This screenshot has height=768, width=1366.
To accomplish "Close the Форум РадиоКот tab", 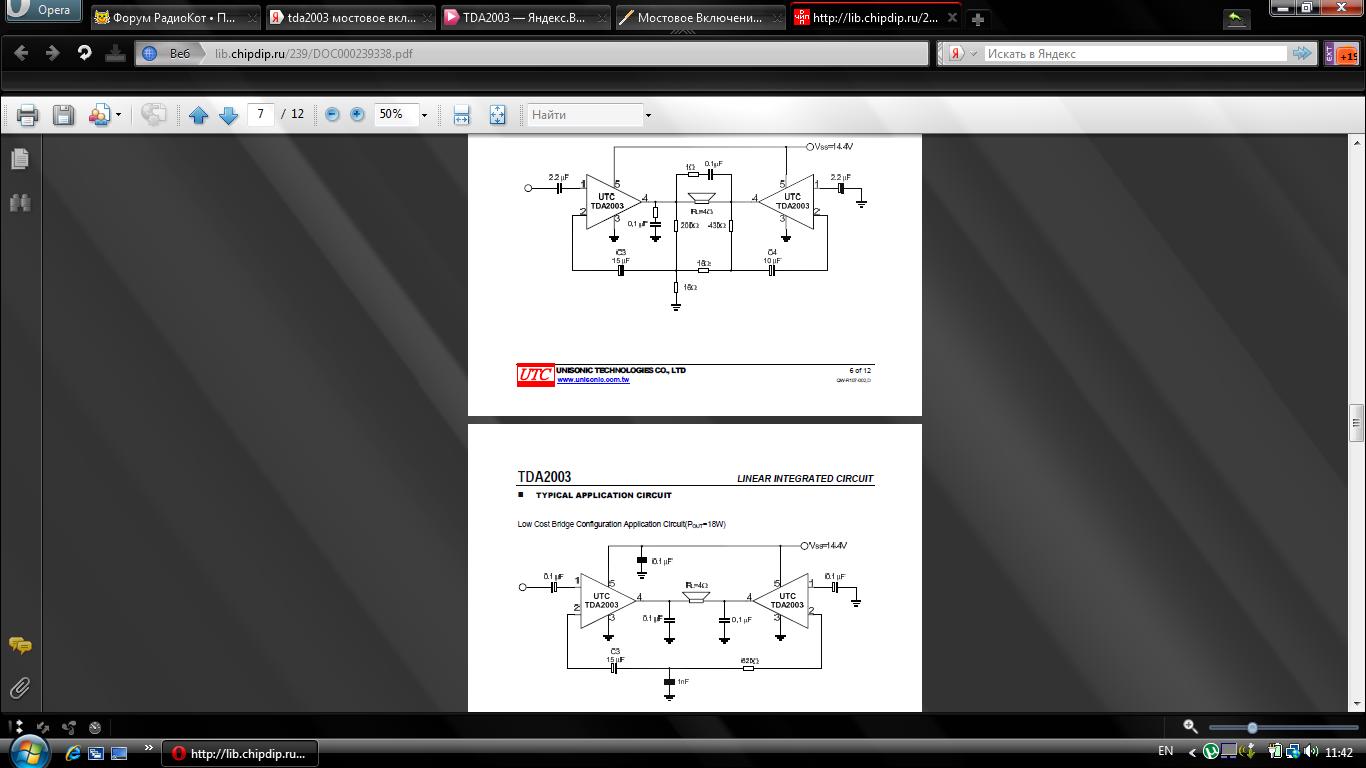I will 252,18.
